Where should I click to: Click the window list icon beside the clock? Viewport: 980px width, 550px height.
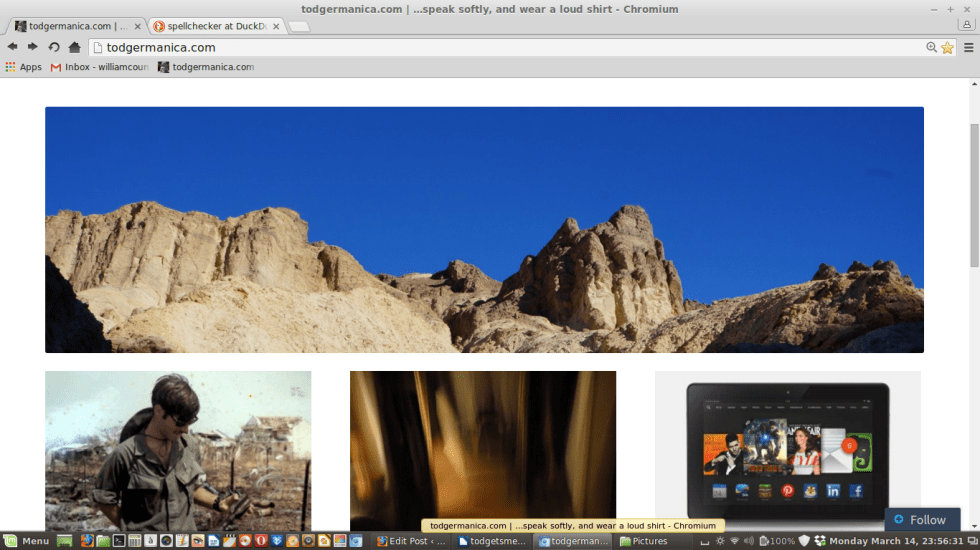tap(972, 541)
